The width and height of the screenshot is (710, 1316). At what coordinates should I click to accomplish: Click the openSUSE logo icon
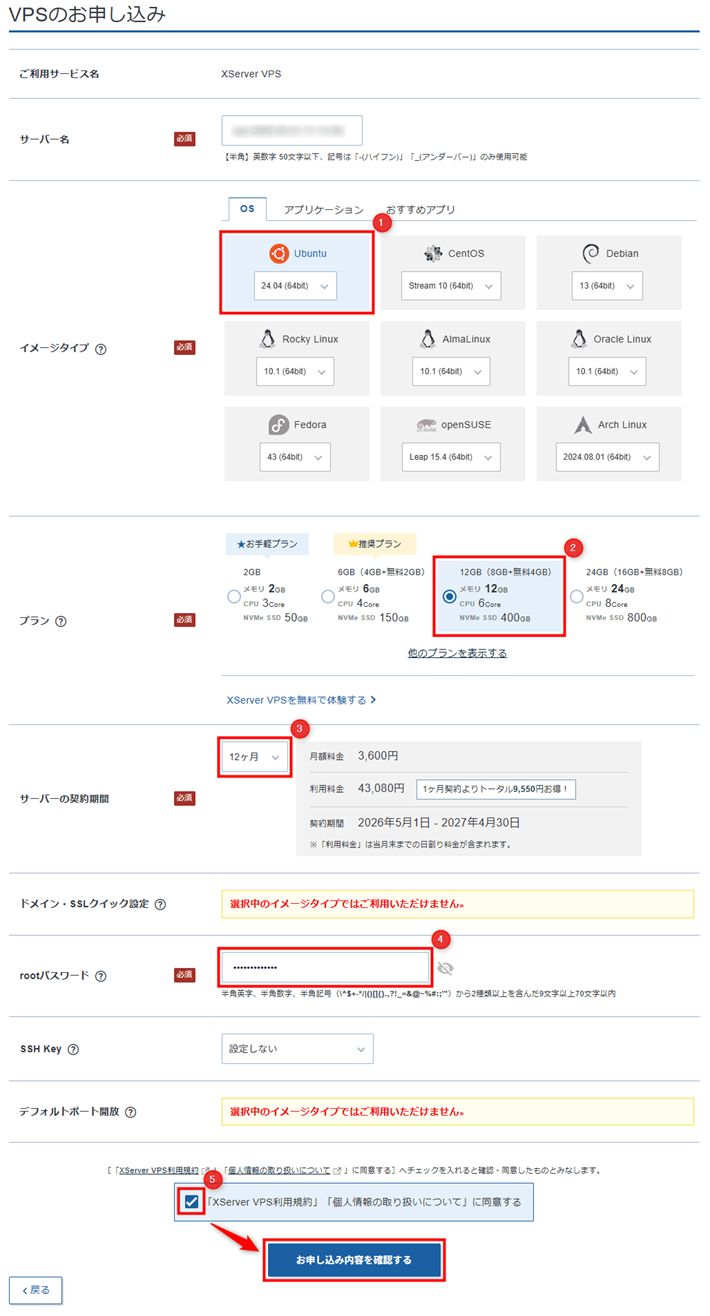426,425
